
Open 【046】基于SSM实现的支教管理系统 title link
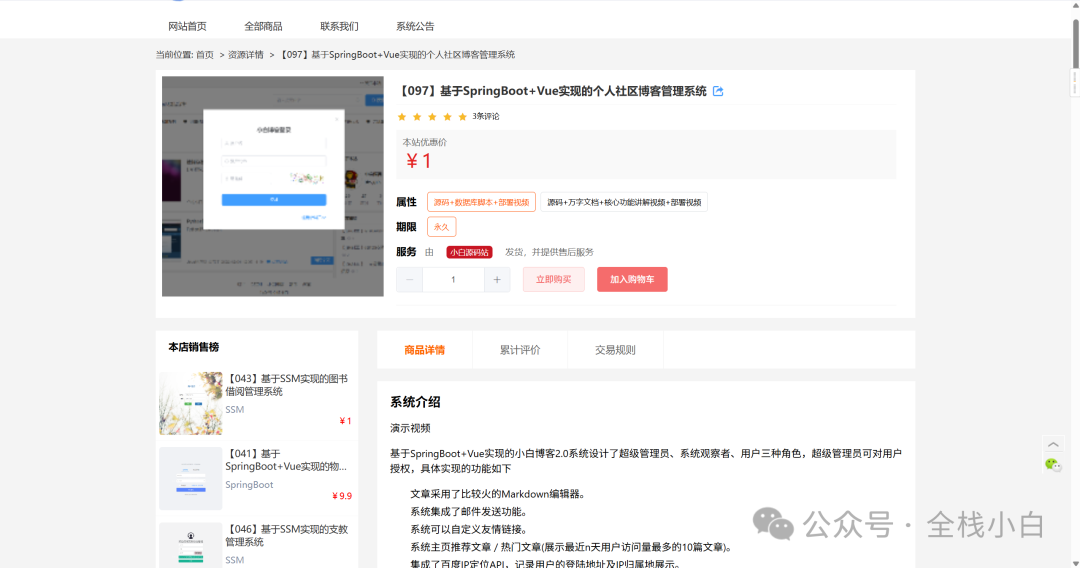coord(287,535)
